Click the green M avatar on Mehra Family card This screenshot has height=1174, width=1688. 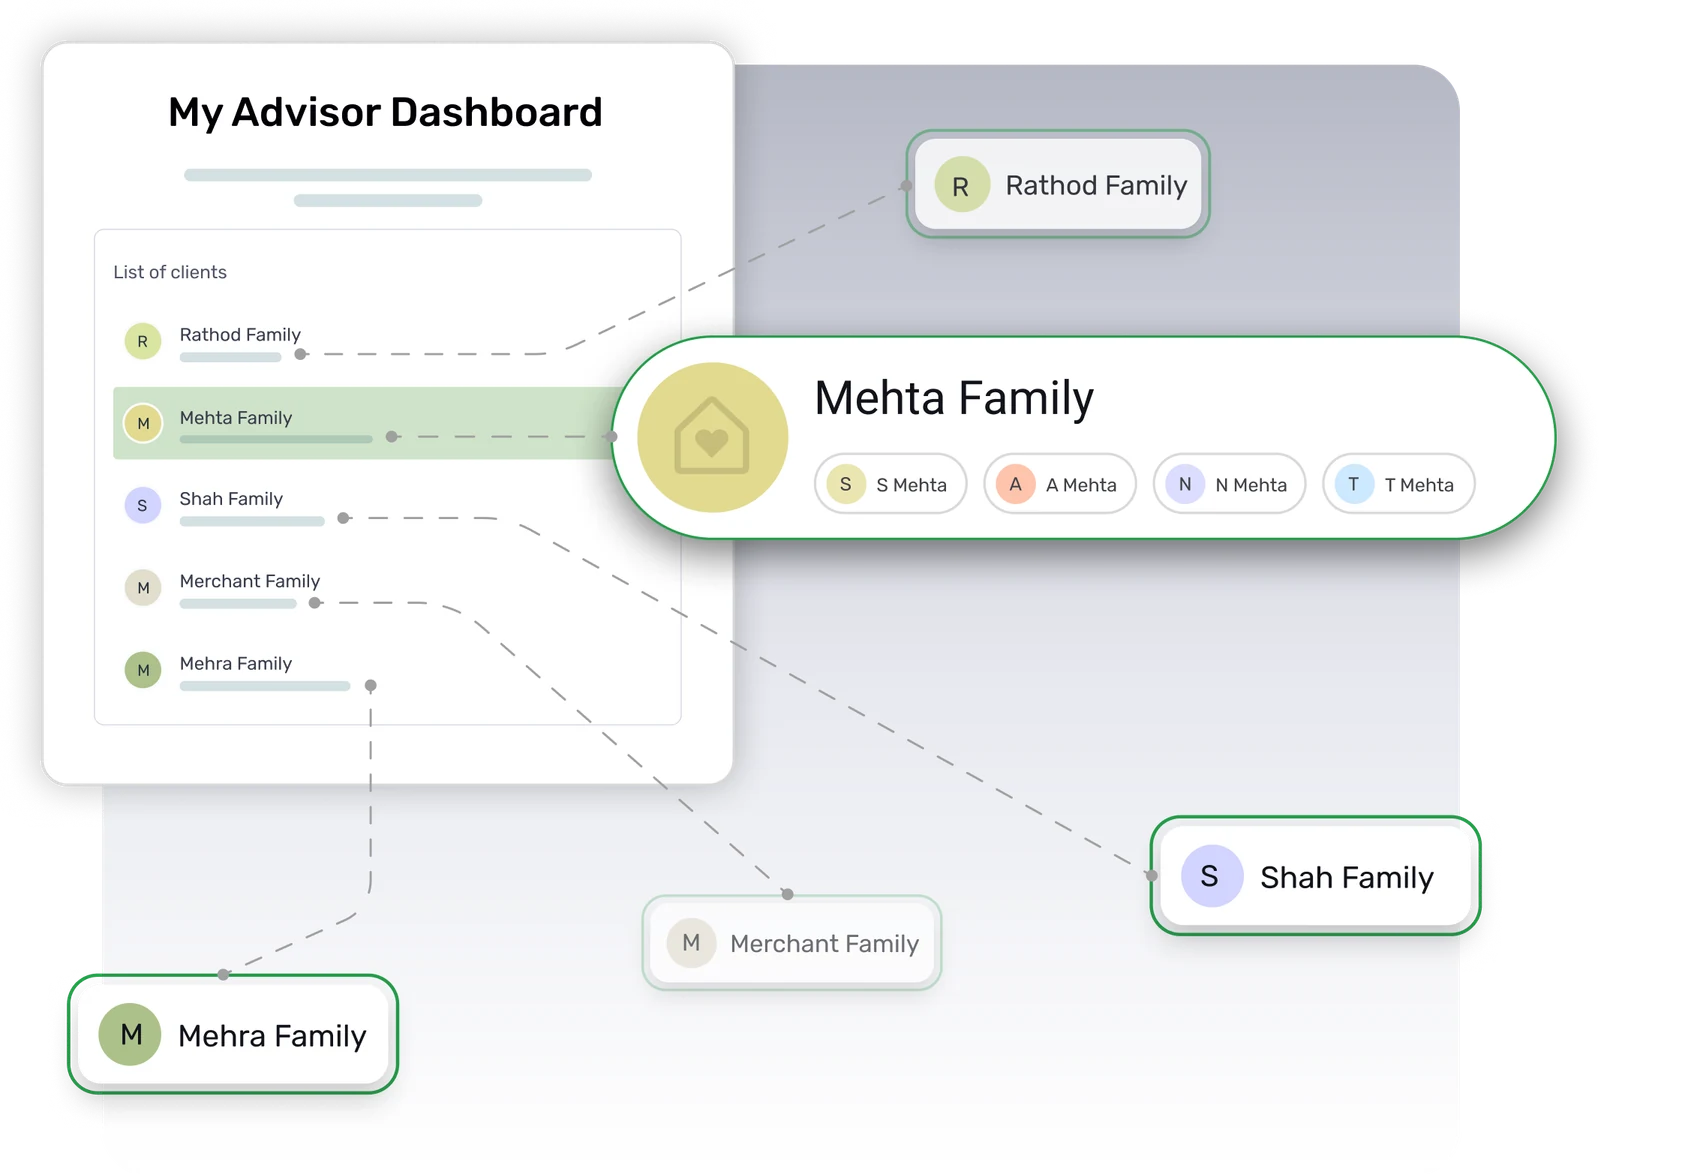pos(130,1034)
